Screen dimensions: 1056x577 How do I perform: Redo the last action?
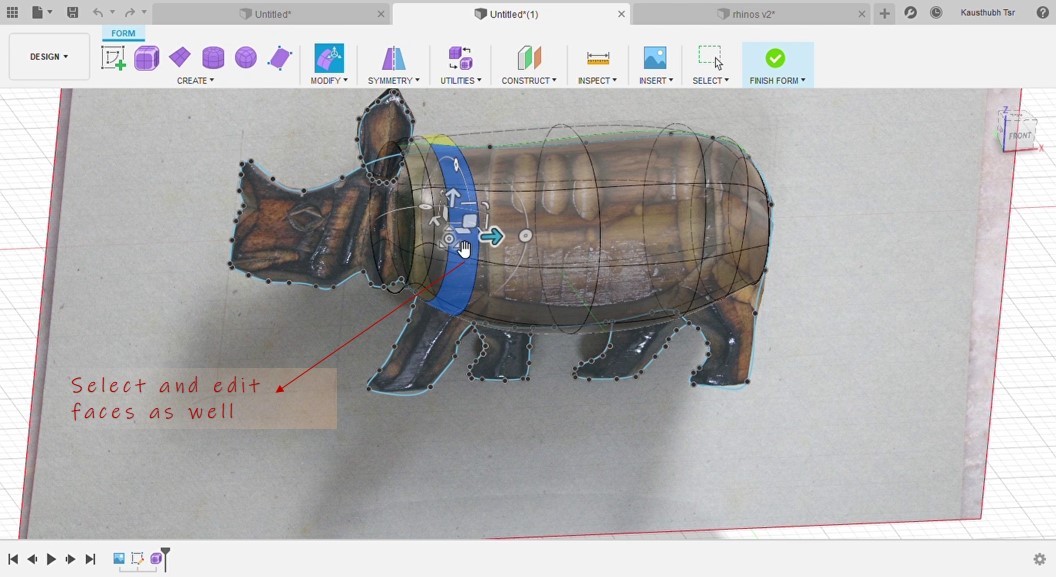(130, 12)
